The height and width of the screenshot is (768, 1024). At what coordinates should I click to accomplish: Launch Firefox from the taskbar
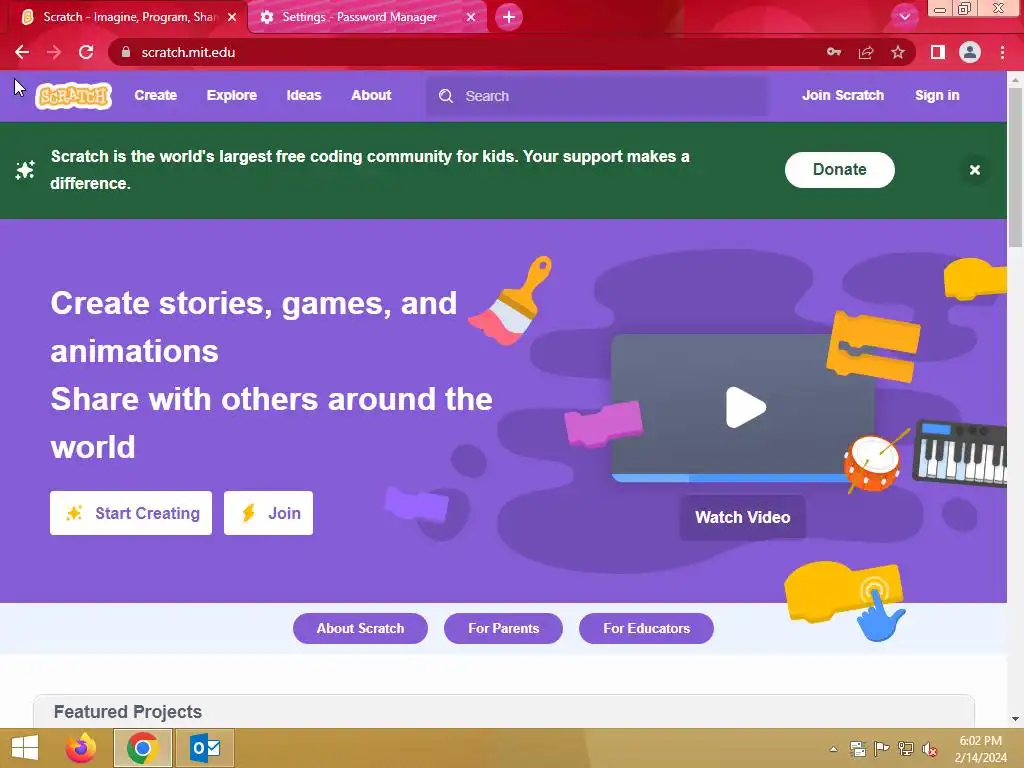[81, 748]
